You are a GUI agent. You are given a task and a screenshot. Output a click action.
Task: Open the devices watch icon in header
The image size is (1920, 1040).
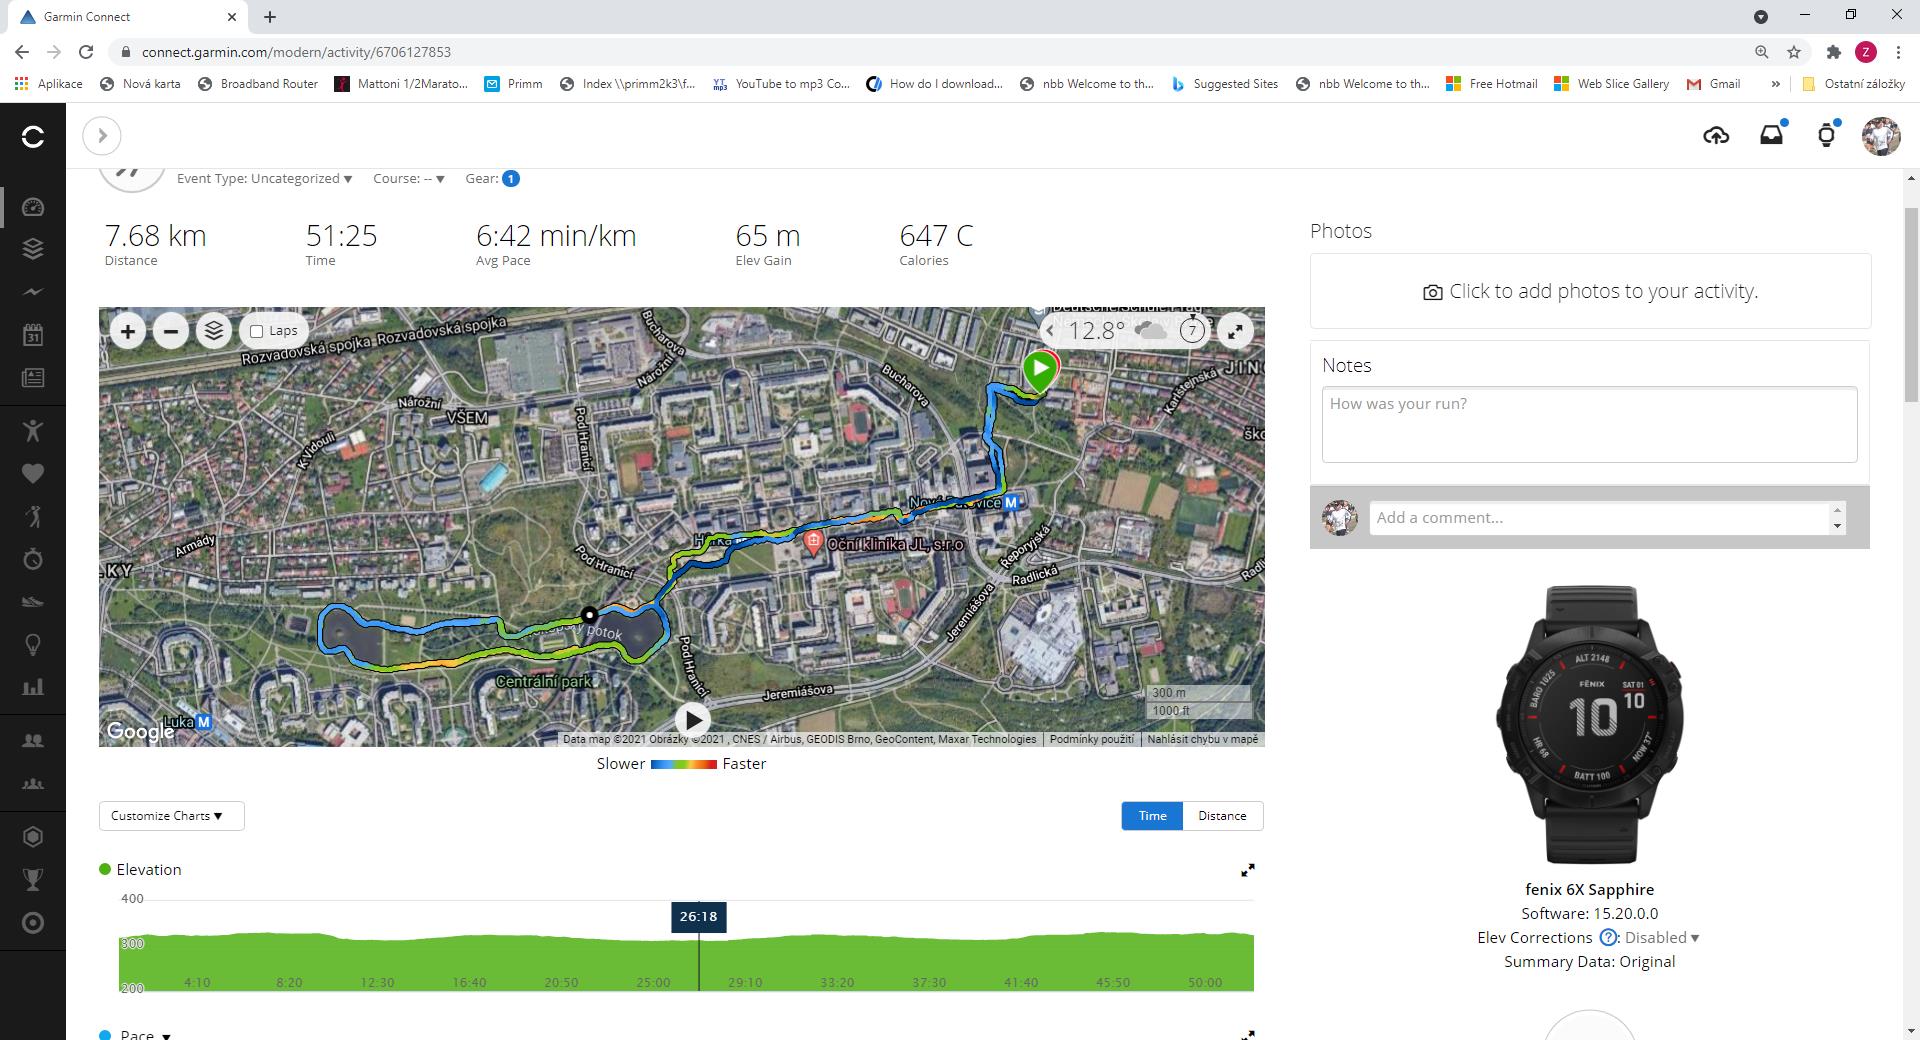click(1826, 136)
